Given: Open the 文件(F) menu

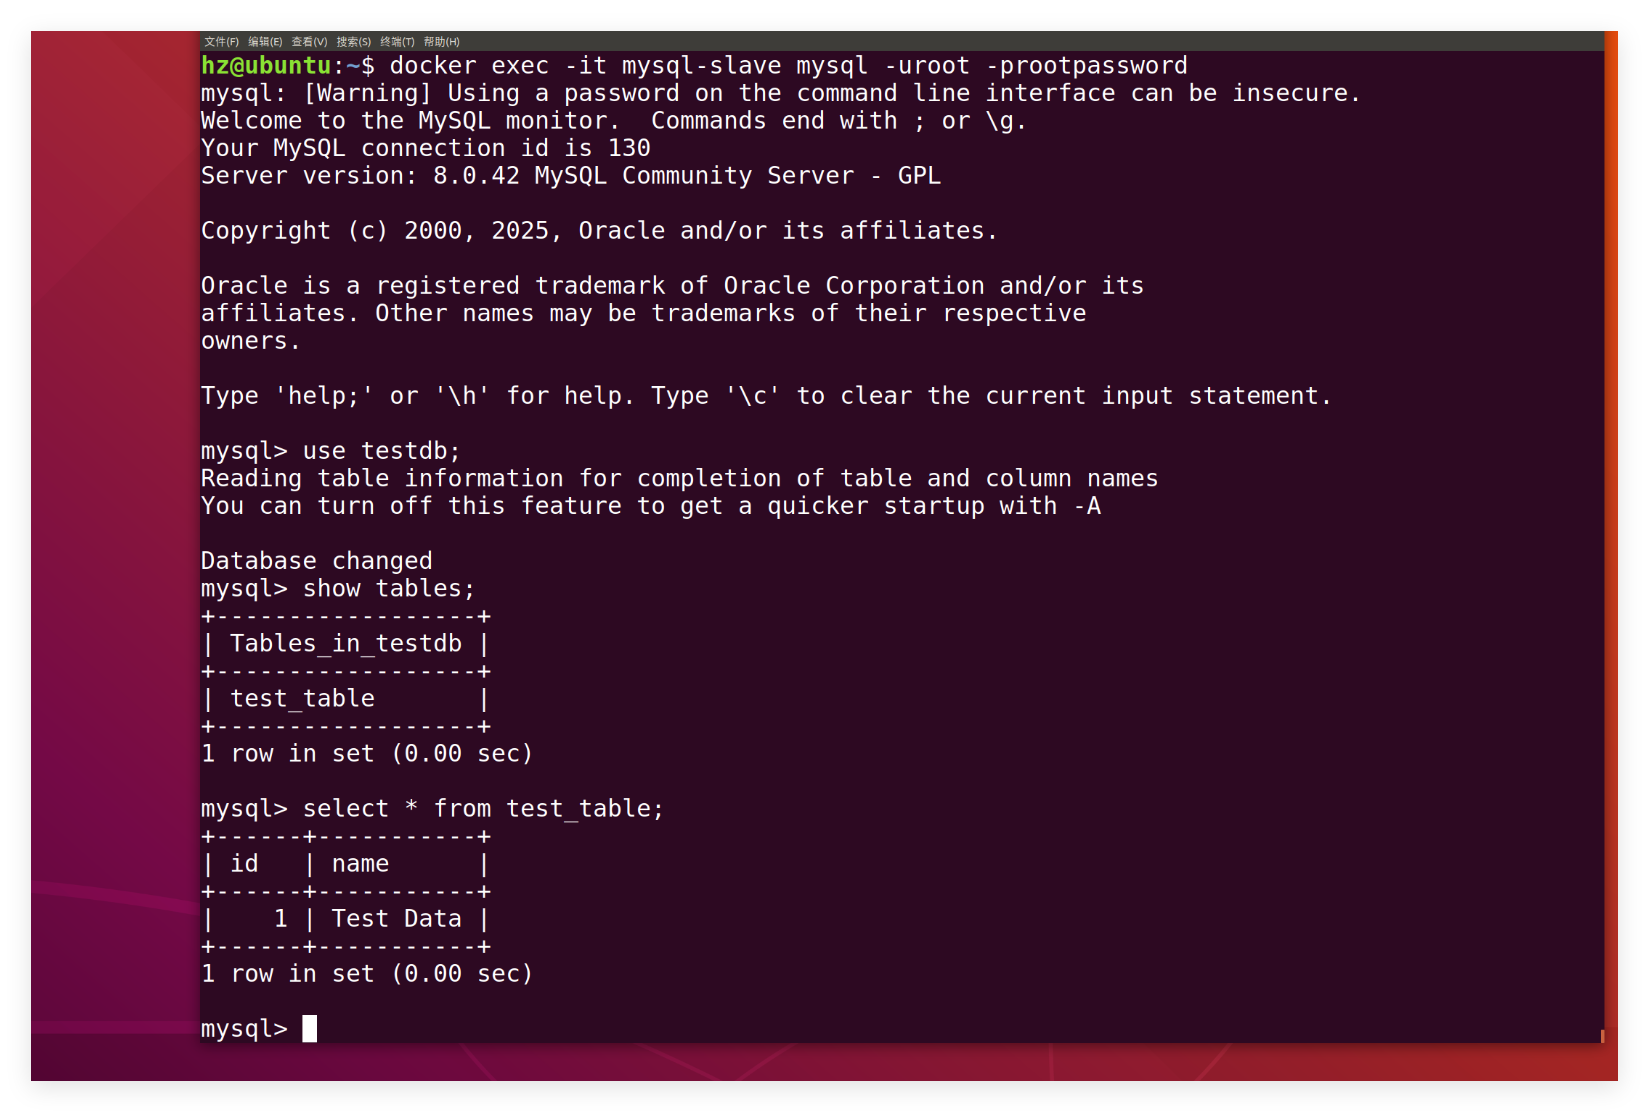Looking at the screenshot, I should [221, 42].
